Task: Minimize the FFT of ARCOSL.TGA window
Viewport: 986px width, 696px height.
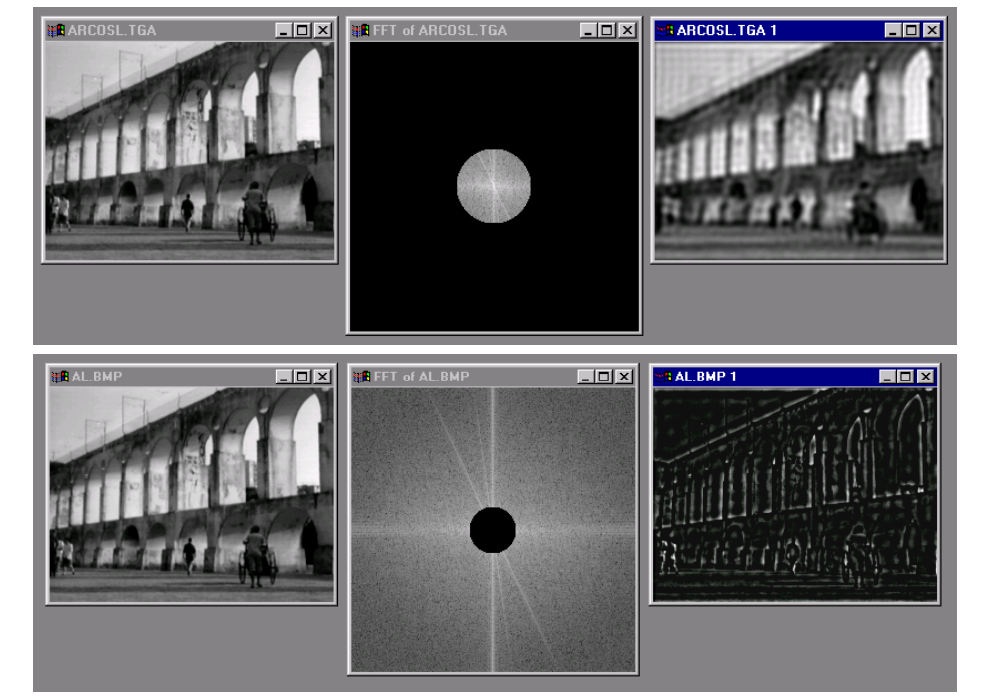Action: (x=588, y=30)
